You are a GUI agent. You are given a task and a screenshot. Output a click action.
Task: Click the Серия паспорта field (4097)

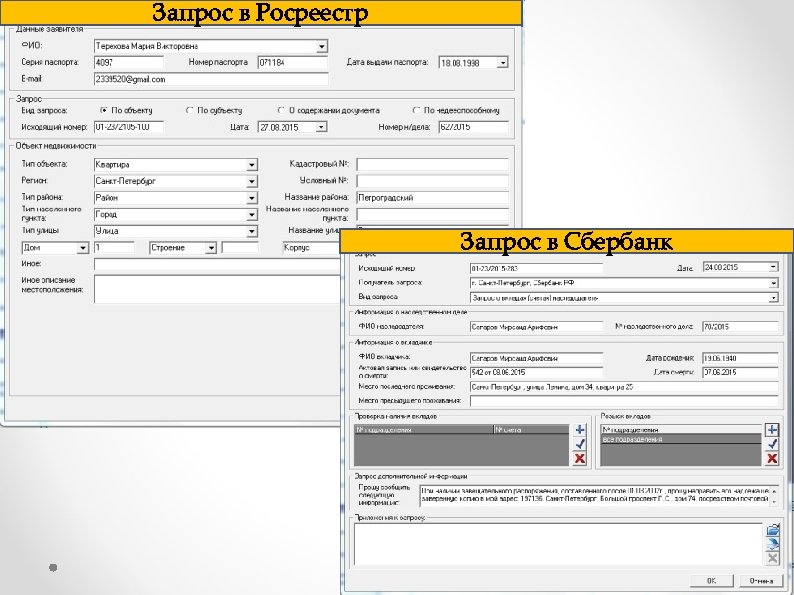[x=129, y=63]
